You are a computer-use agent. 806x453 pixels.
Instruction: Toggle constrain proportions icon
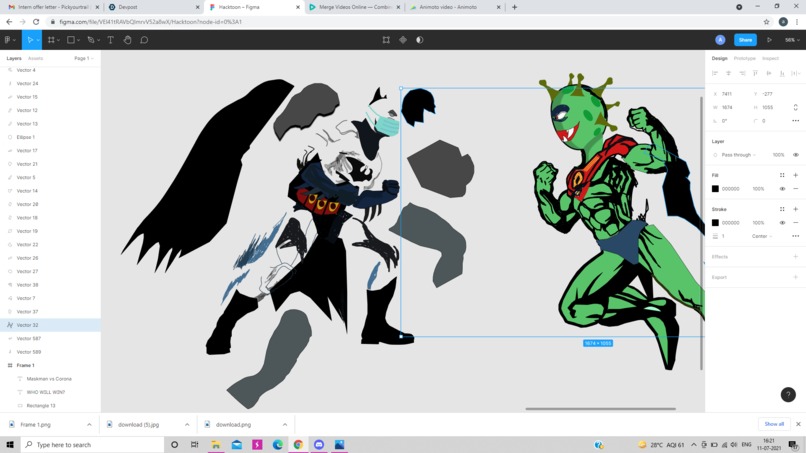tap(796, 107)
